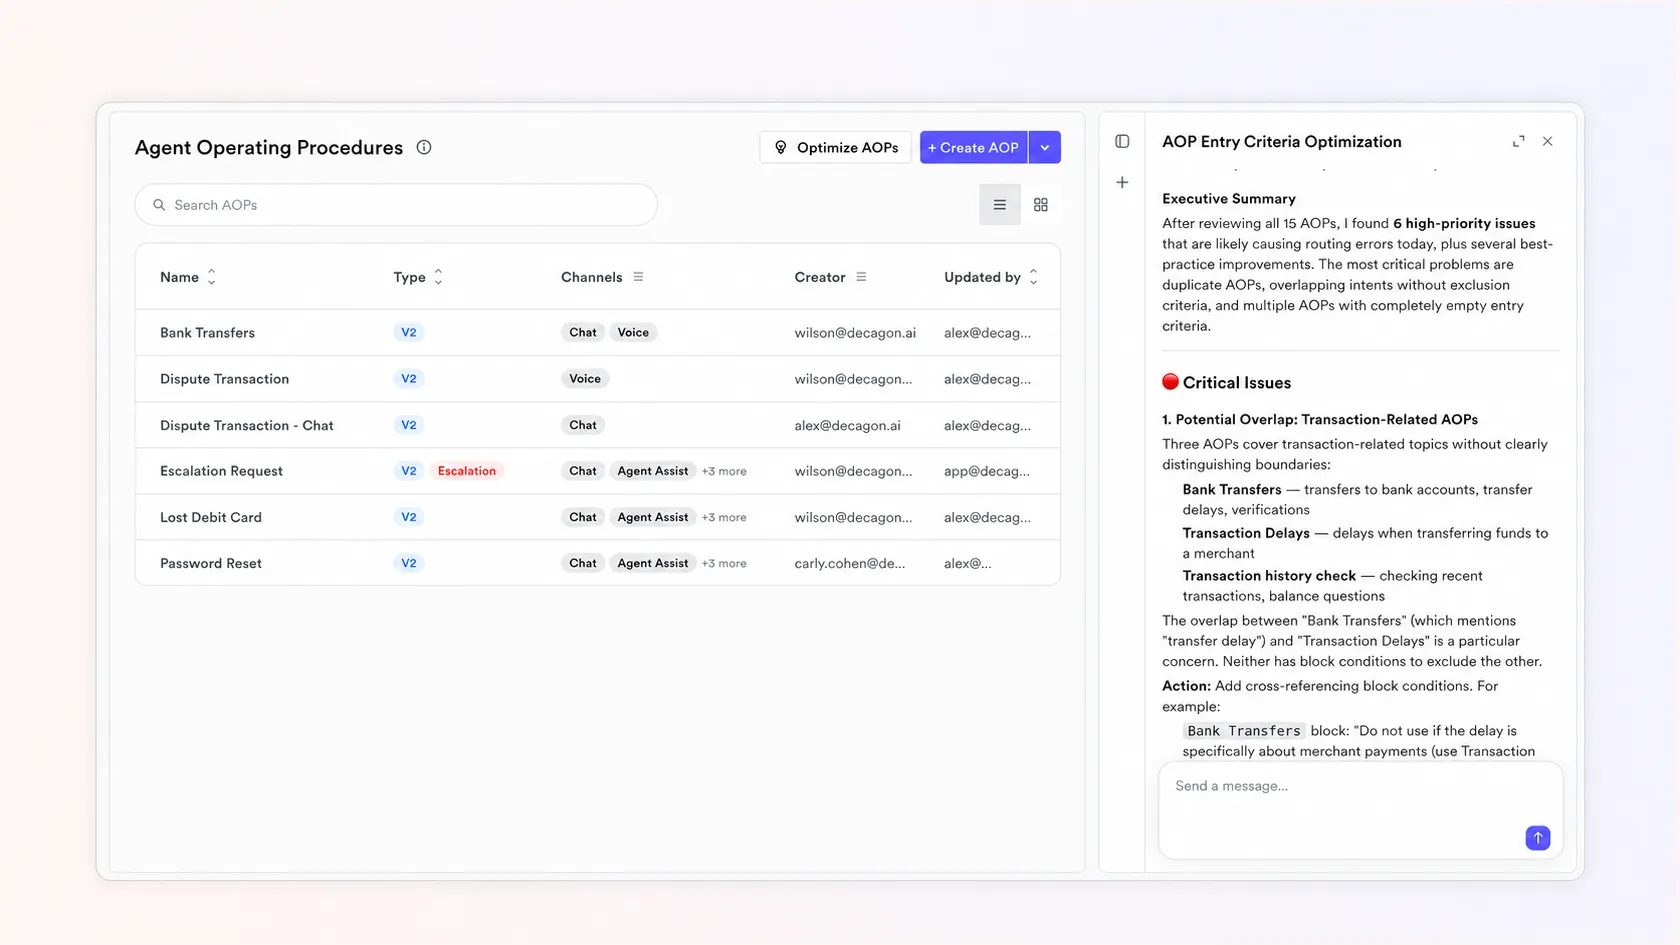Toggle the chat sidebar panel icon
This screenshot has width=1680, height=945.
tap(1122, 142)
